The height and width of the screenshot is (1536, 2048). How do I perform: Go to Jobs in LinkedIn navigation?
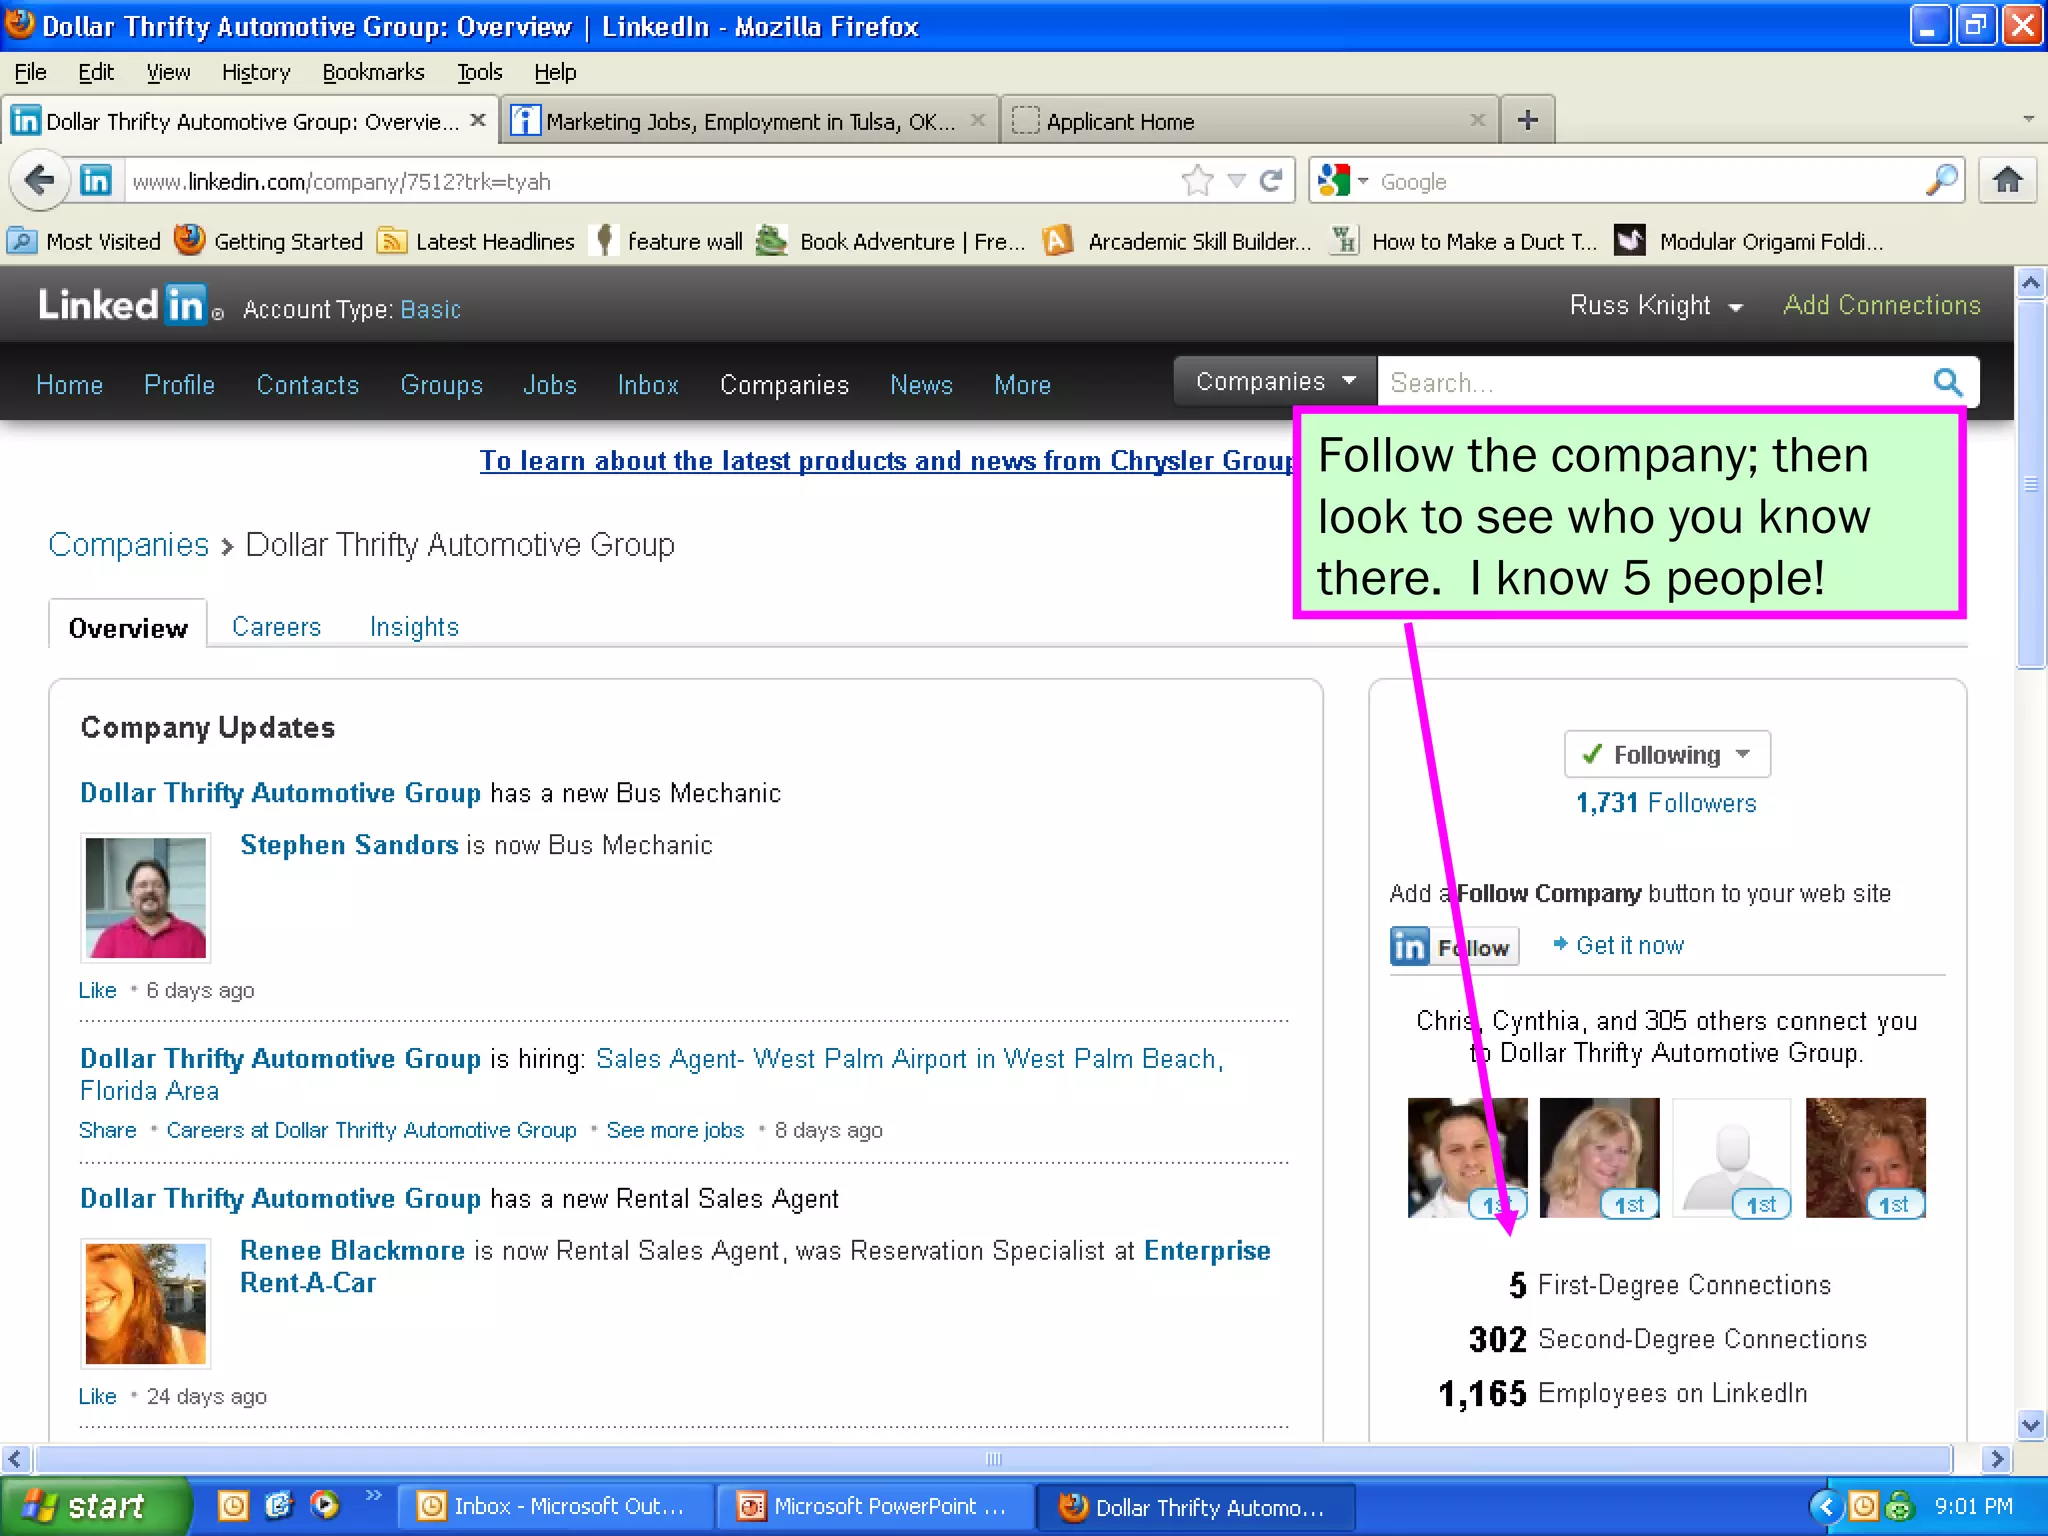pos(549,385)
